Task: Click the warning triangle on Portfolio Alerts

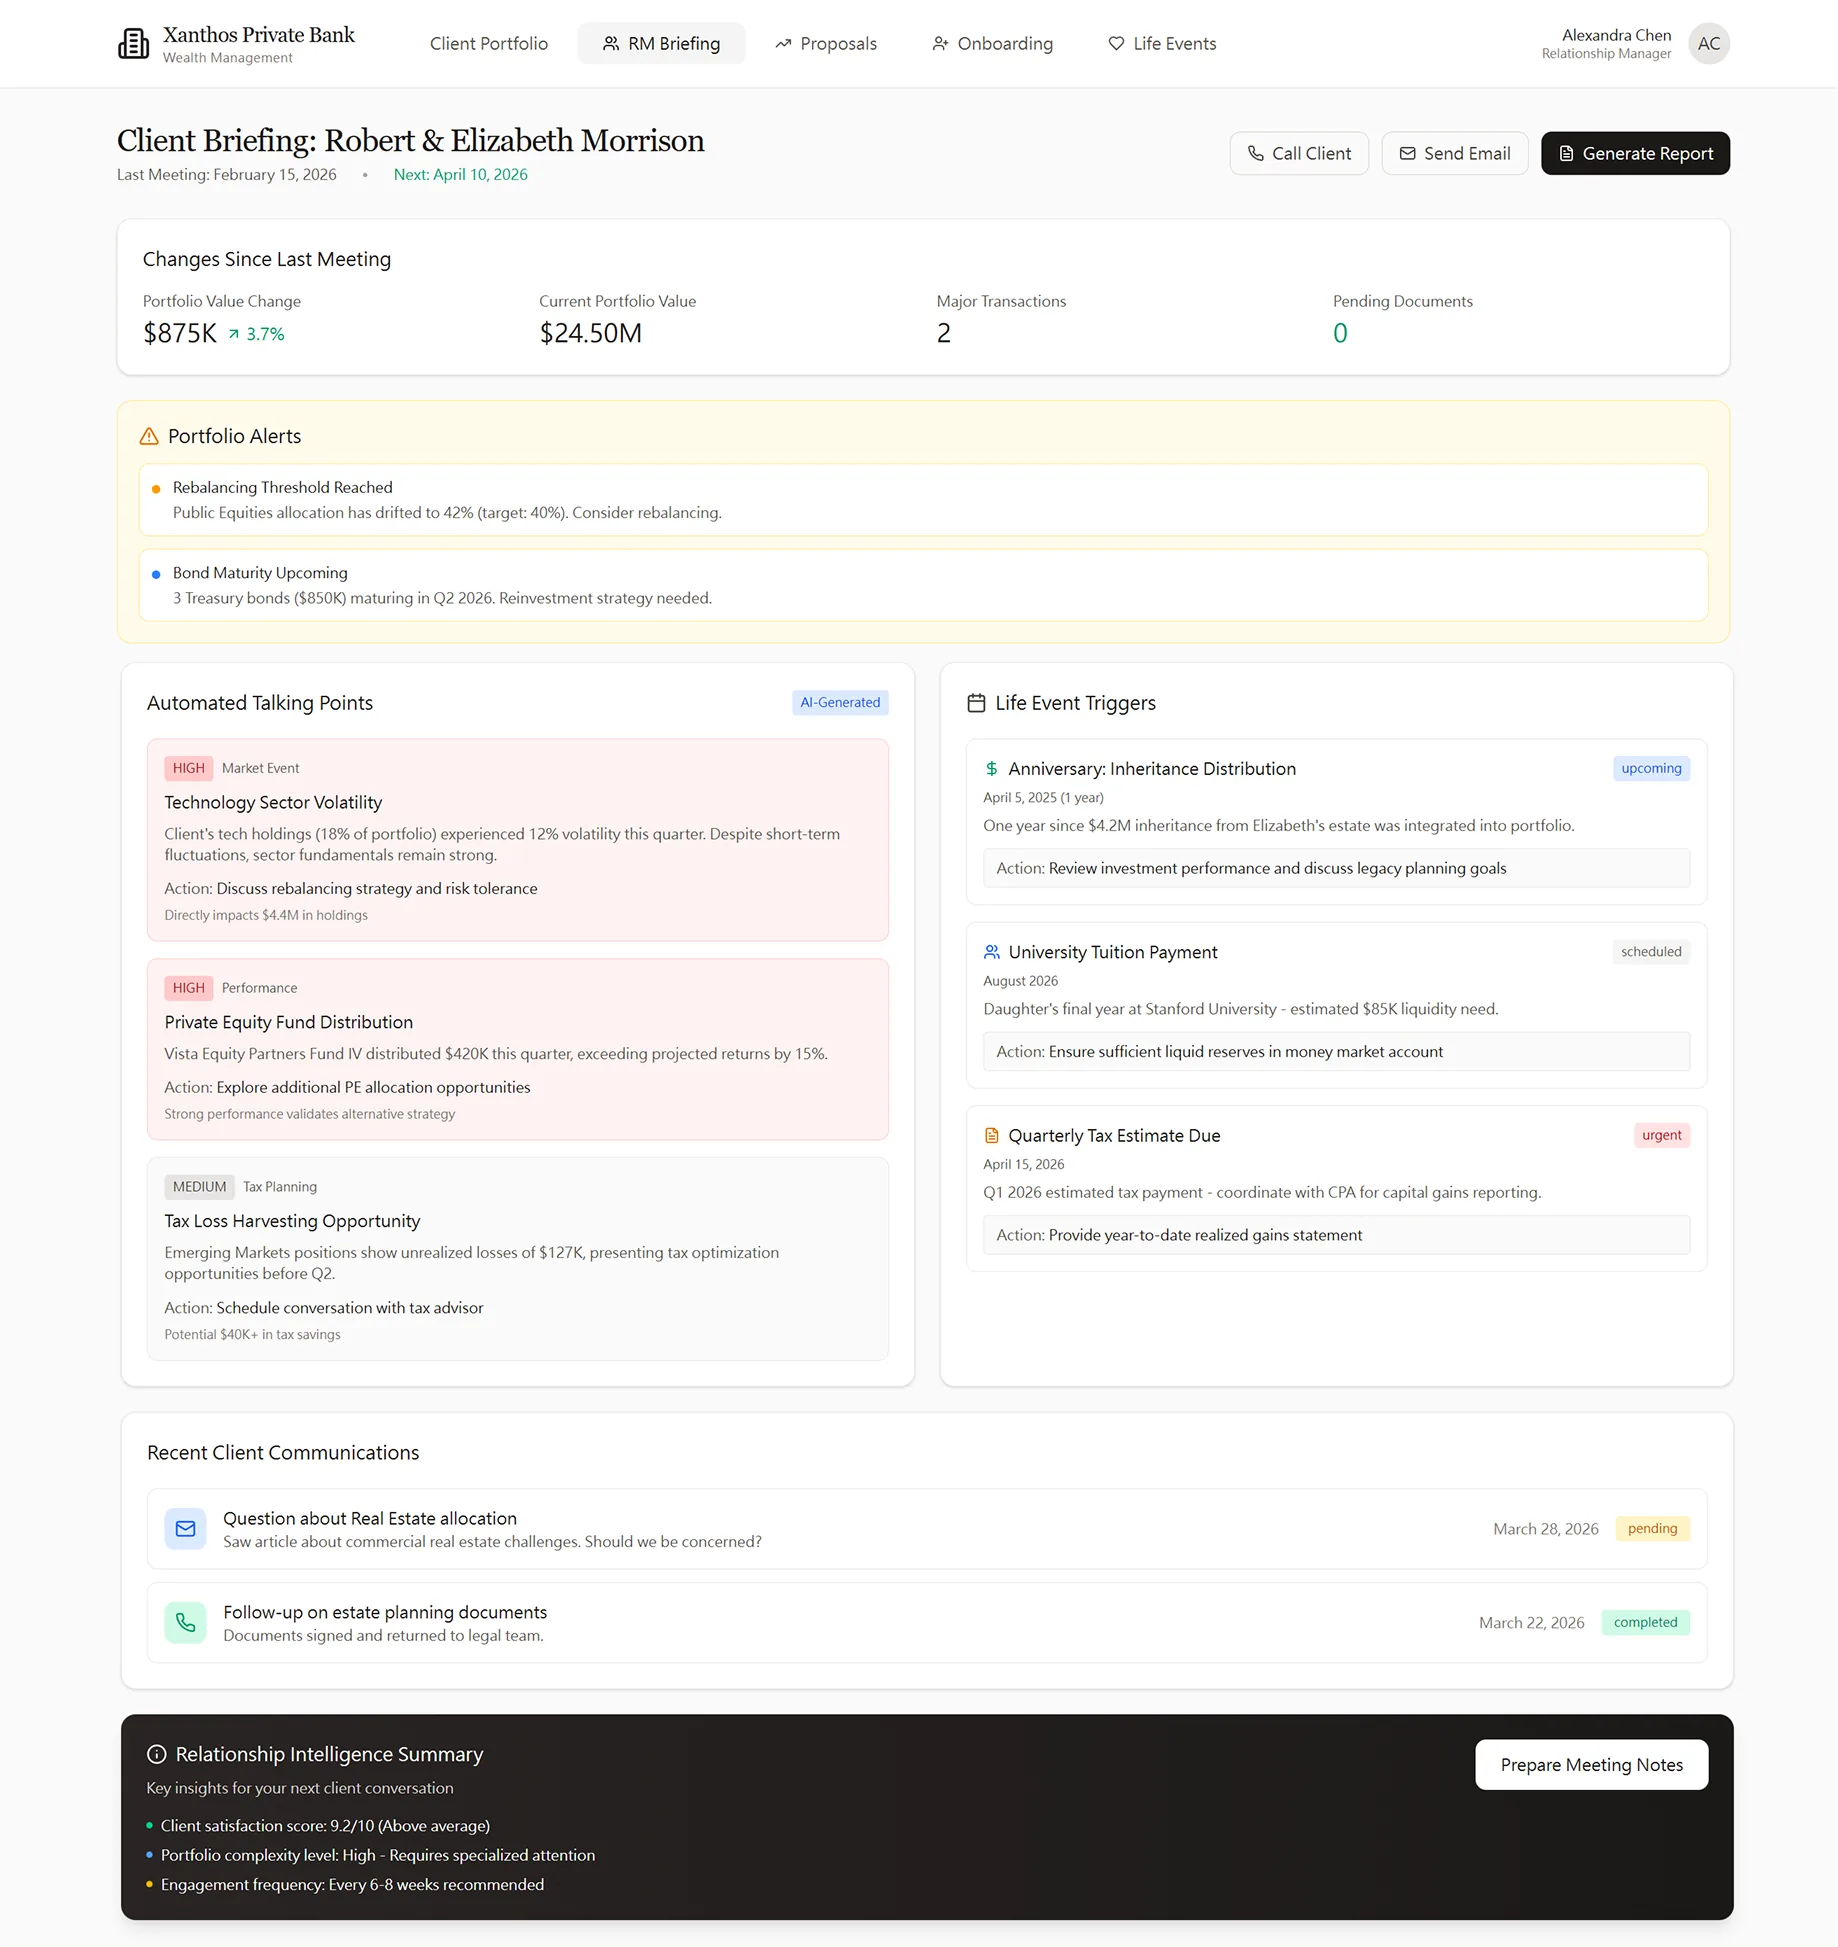Action: [150, 436]
